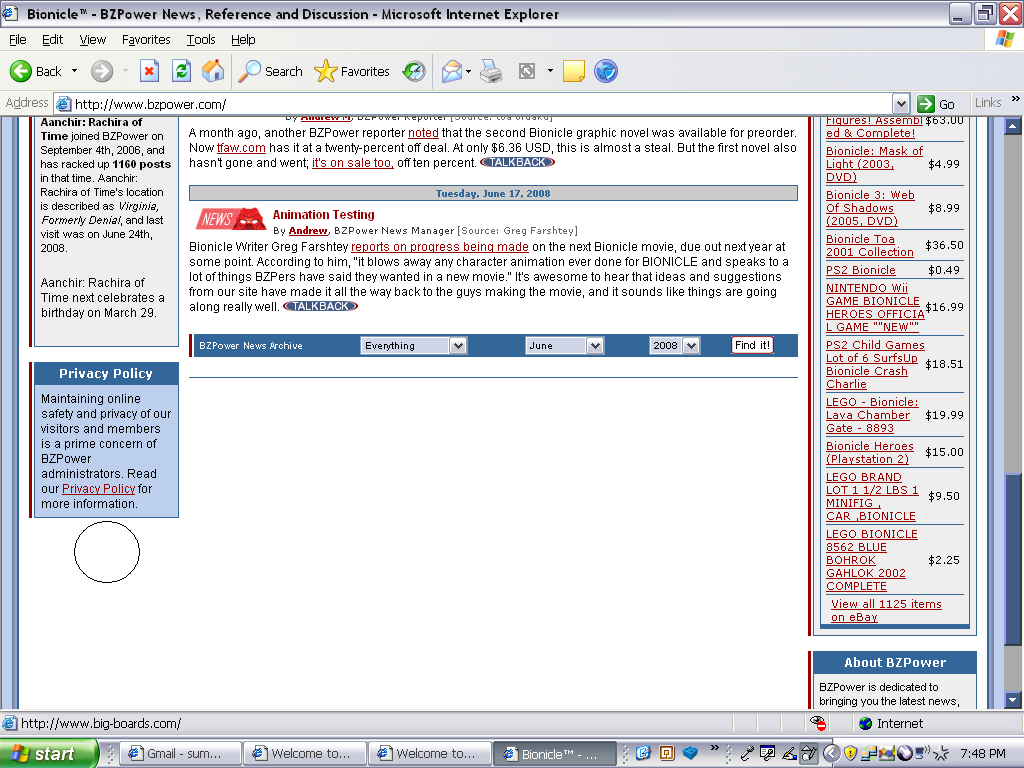
Task: Open the 'it's on sale too' link
Action: 353,163
